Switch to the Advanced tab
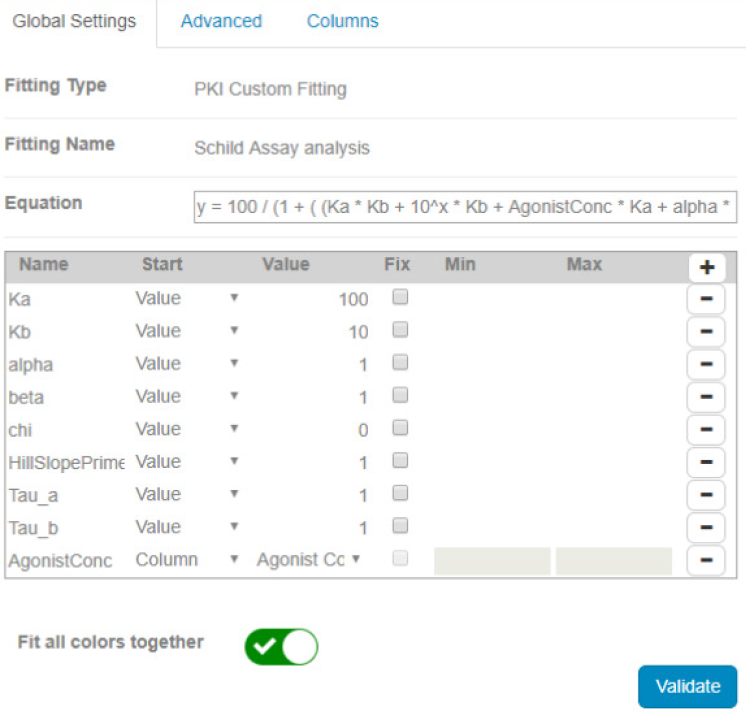This screenshot has width=746, height=715. 221,21
